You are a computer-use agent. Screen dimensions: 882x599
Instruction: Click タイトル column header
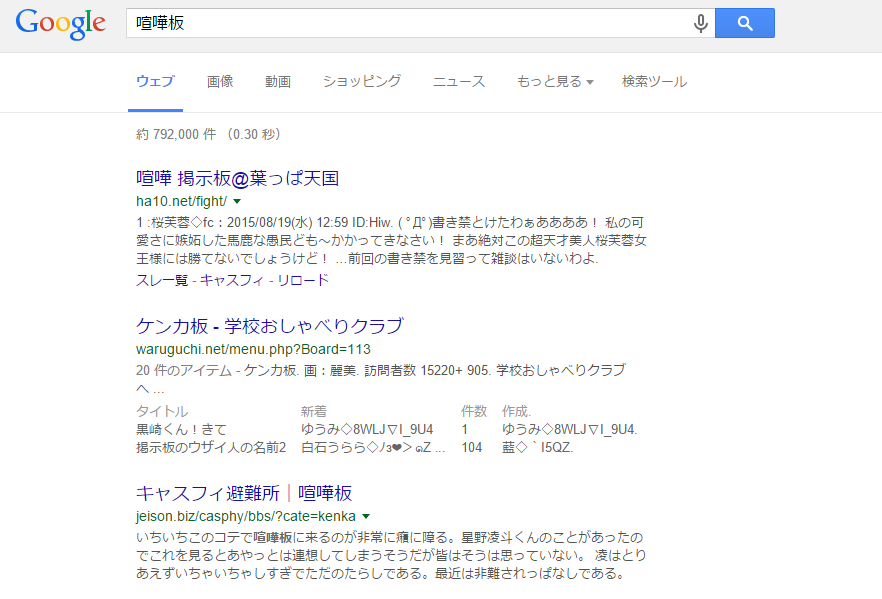(x=162, y=412)
